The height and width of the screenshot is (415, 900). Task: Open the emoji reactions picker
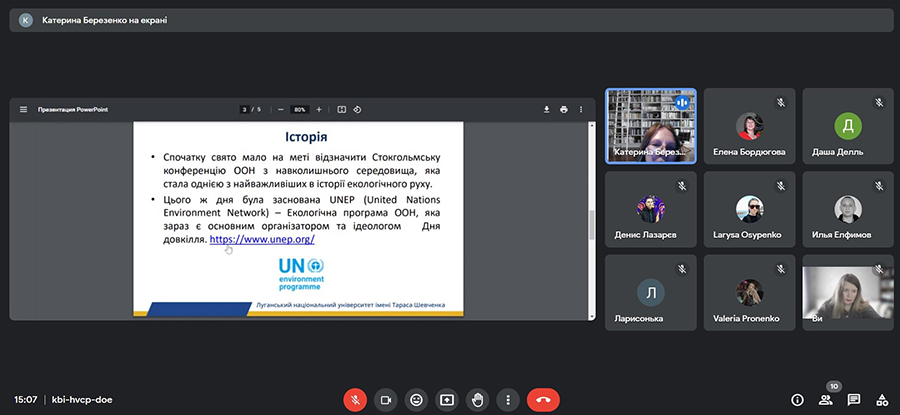coord(417,399)
